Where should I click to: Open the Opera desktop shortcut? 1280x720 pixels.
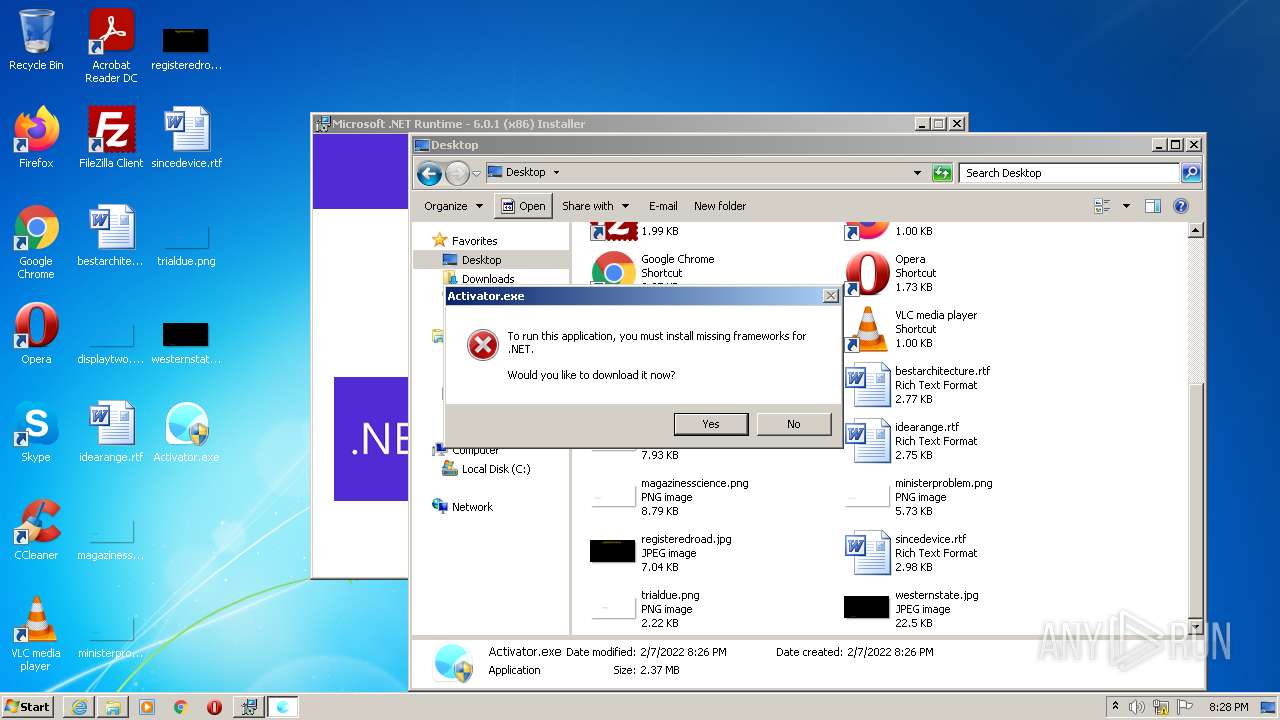pos(36,334)
